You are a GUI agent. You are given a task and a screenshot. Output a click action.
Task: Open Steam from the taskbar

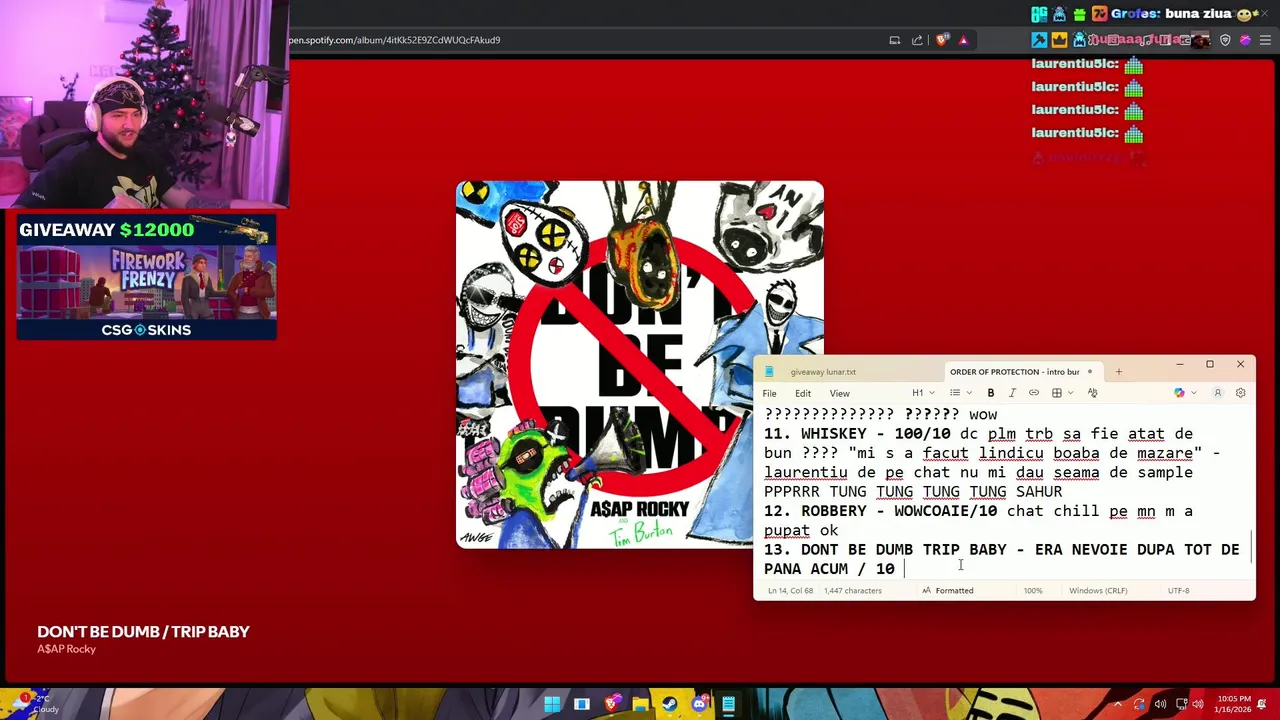point(669,704)
